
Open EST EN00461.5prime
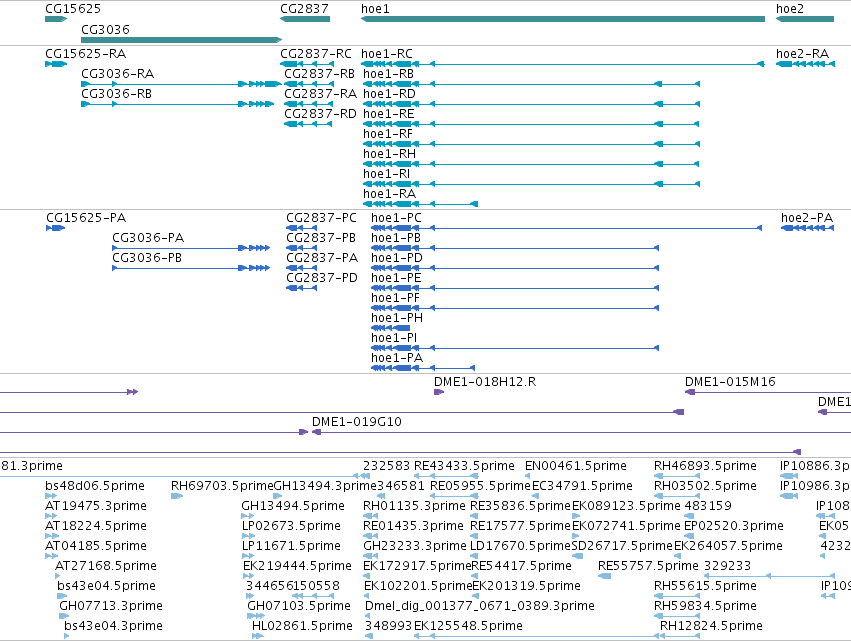click(x=575, y=466)
